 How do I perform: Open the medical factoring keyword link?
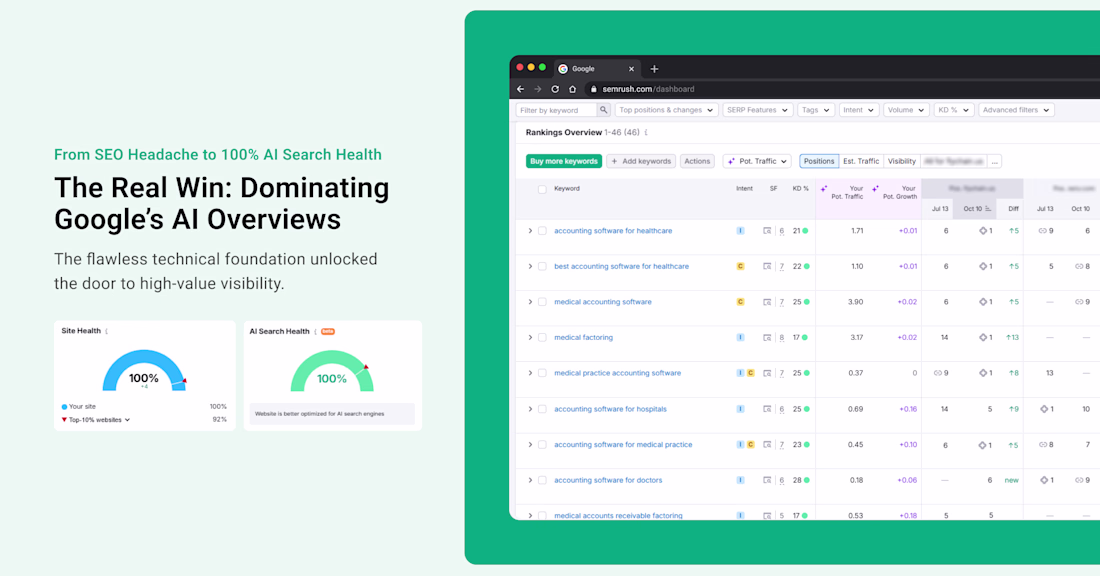click(x=584, y=337)
